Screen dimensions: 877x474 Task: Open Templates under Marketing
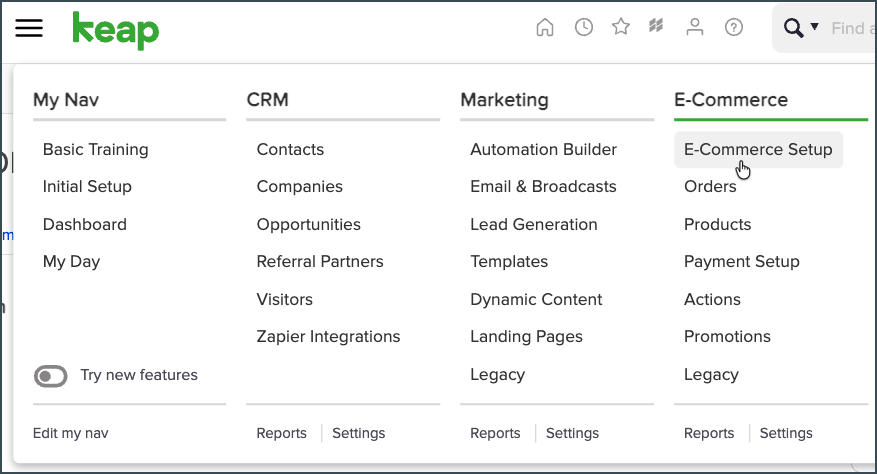tap(509, 261)
